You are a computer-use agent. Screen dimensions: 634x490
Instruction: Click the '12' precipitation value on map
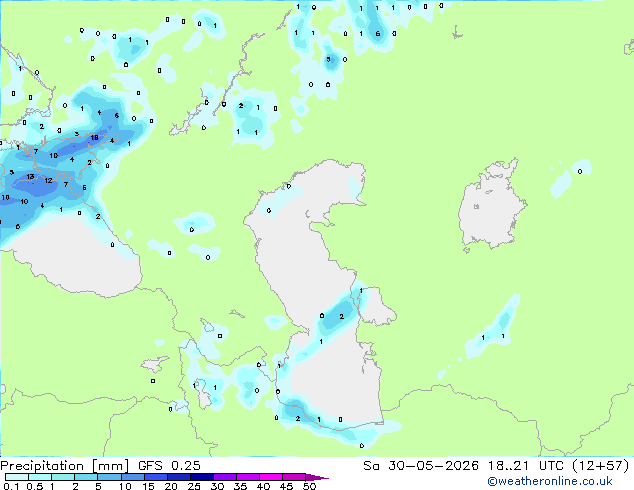tap(48, 180)
